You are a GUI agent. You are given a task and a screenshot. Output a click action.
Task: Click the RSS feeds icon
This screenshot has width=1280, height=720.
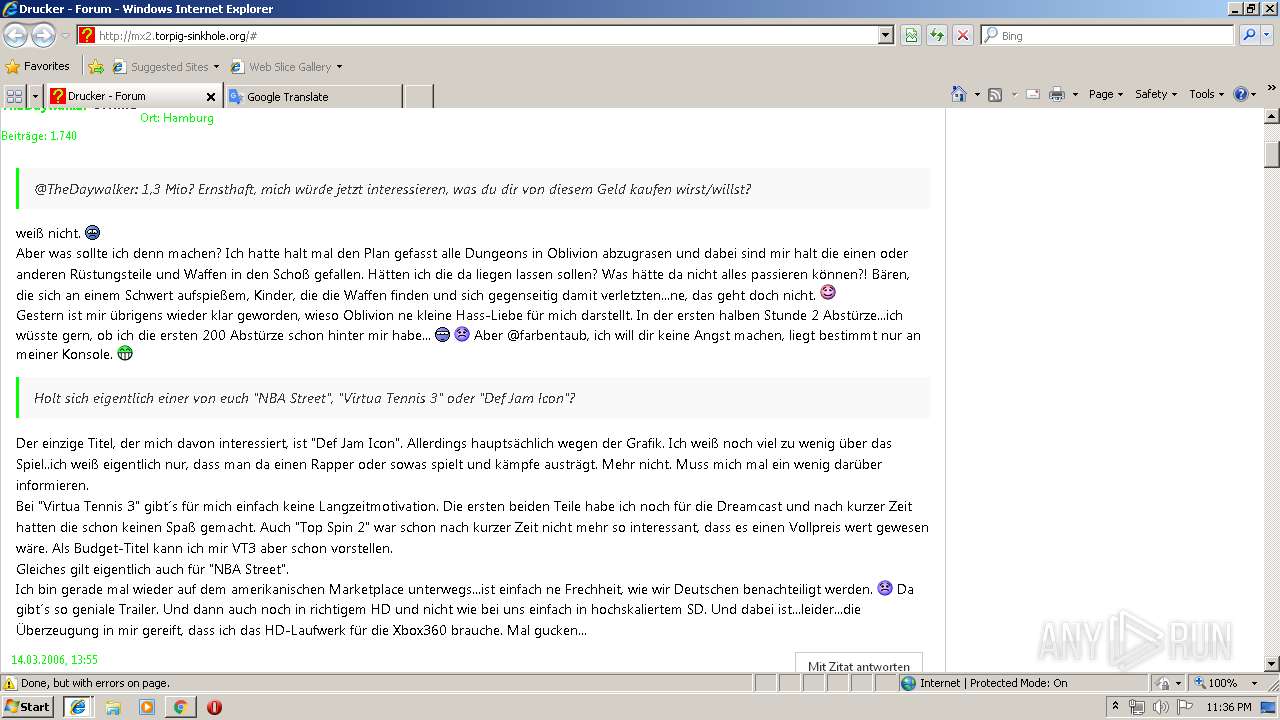click(x=995, y=94)
